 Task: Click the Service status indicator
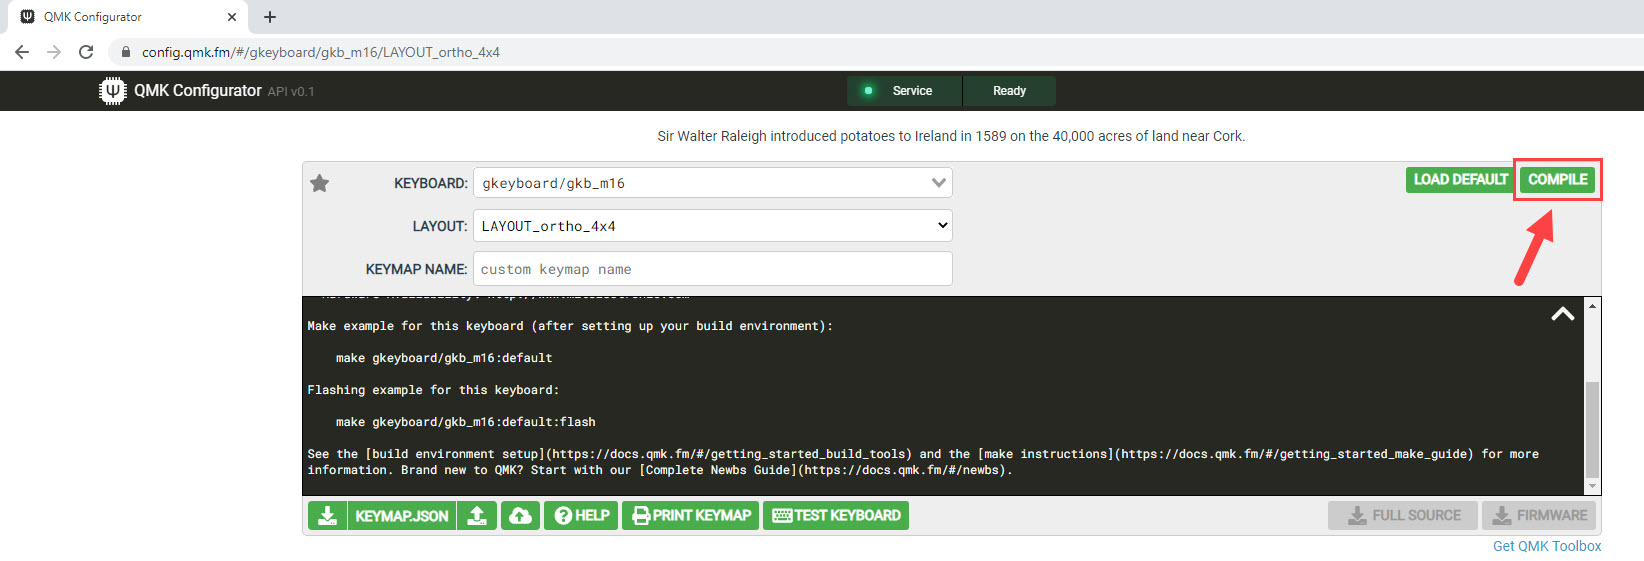[904, 91]
